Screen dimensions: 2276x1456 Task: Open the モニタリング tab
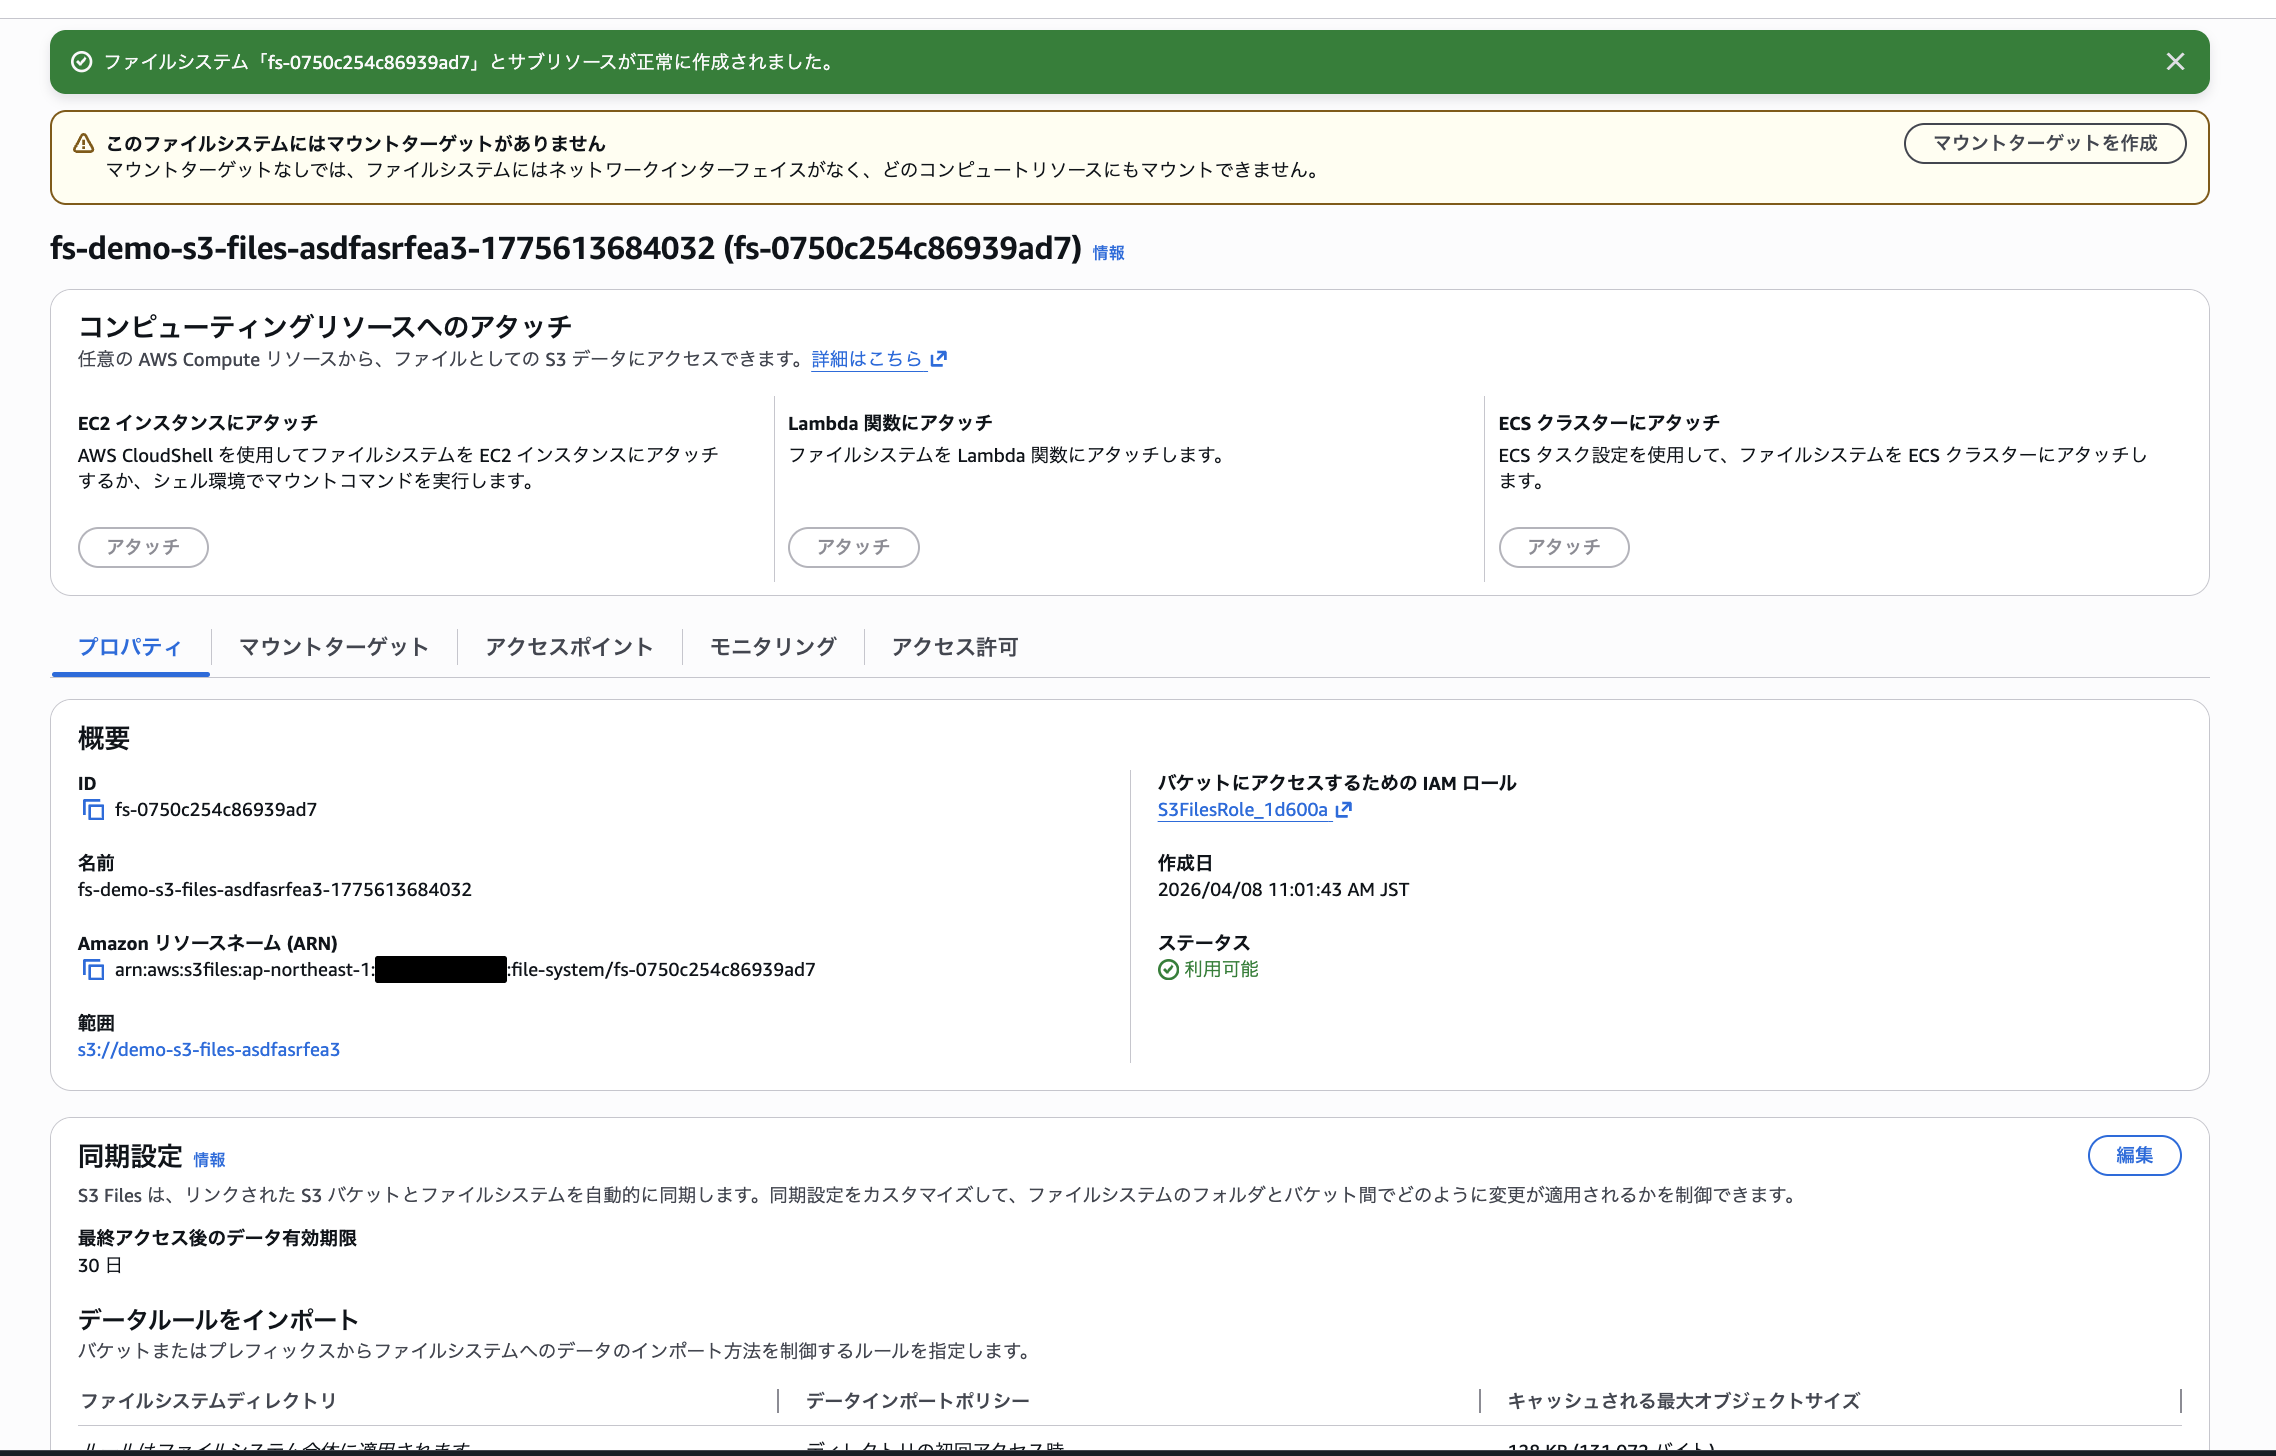773,647
